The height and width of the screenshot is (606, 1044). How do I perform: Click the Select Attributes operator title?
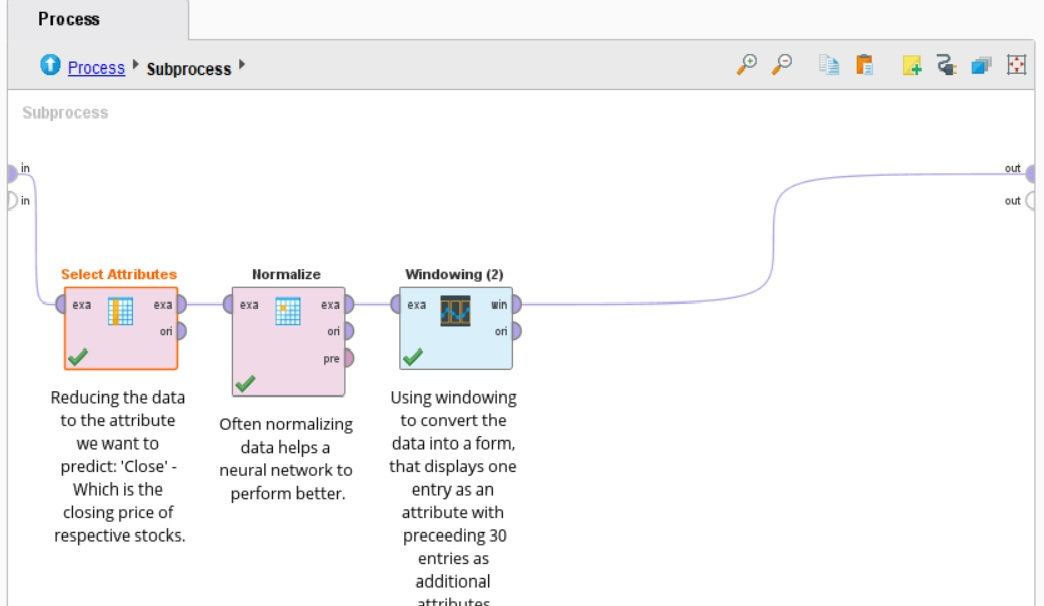coord(119,274)
